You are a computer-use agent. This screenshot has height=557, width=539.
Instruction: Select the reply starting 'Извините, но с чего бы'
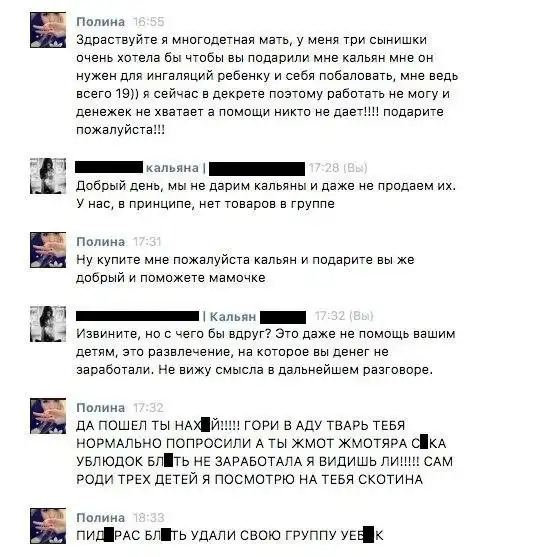[265, 352]
